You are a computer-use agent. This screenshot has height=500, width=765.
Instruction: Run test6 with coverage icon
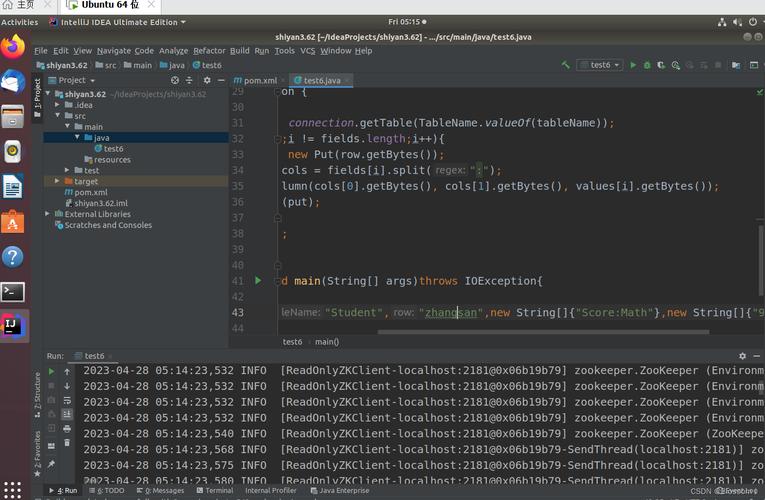click(661, 65)
